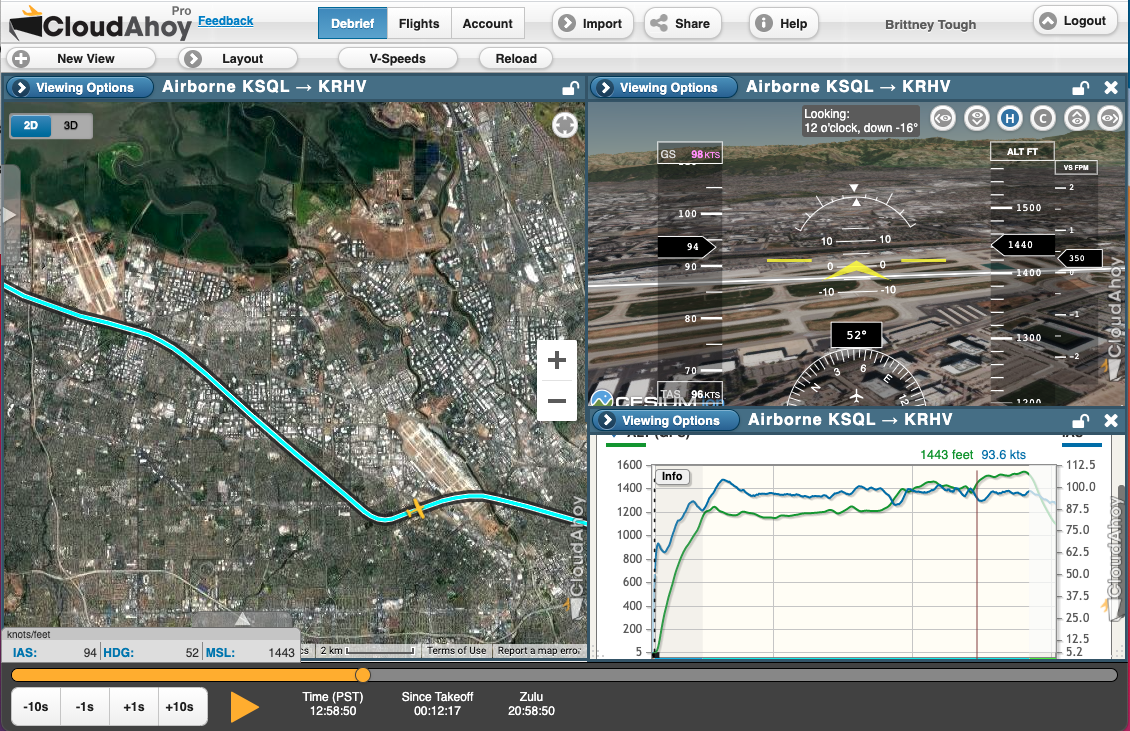Look right in the cockpit view
This screenshot has width=1130, height=731.
click(x=1110, y=118)
